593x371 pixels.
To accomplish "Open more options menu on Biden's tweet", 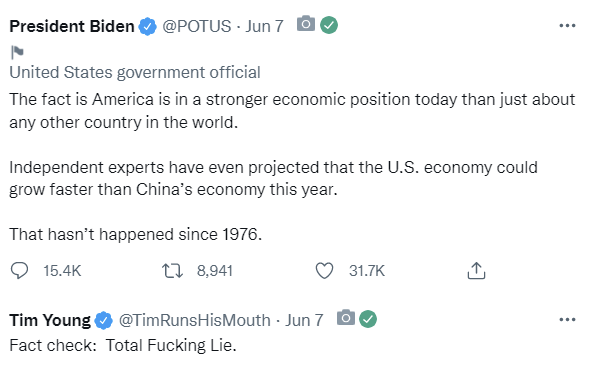I will click(x=567, y=26).
